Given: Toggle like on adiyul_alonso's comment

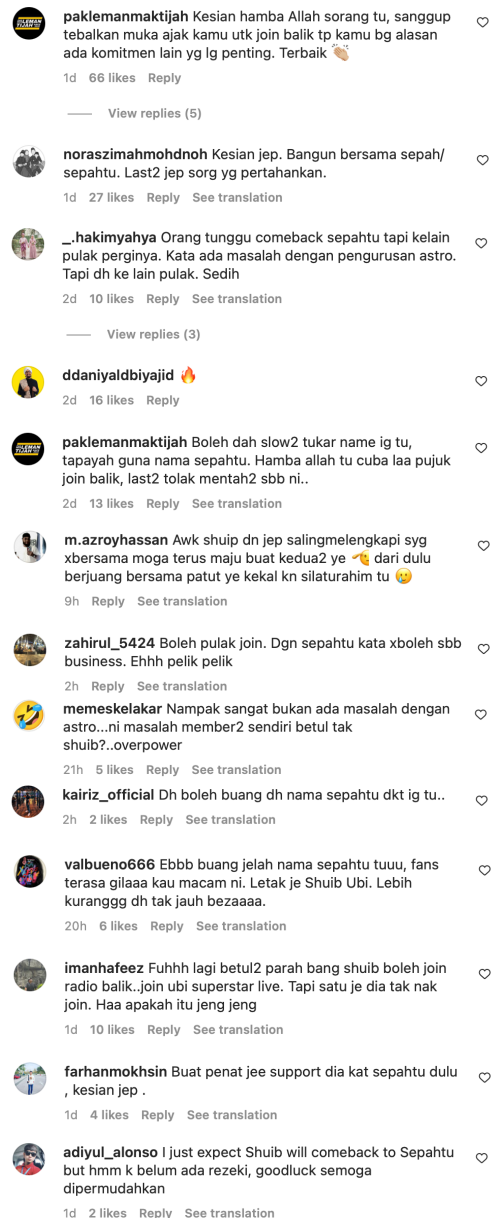Looking at the screenshot, I should tap(482, 1157).
